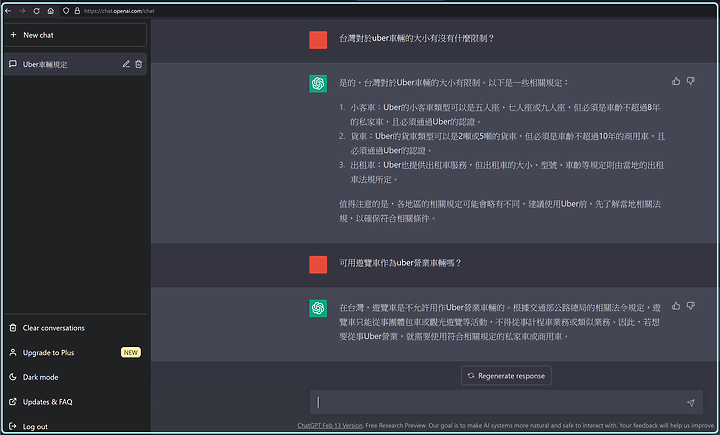Send message with the paper plane icon

click(691, 403)
